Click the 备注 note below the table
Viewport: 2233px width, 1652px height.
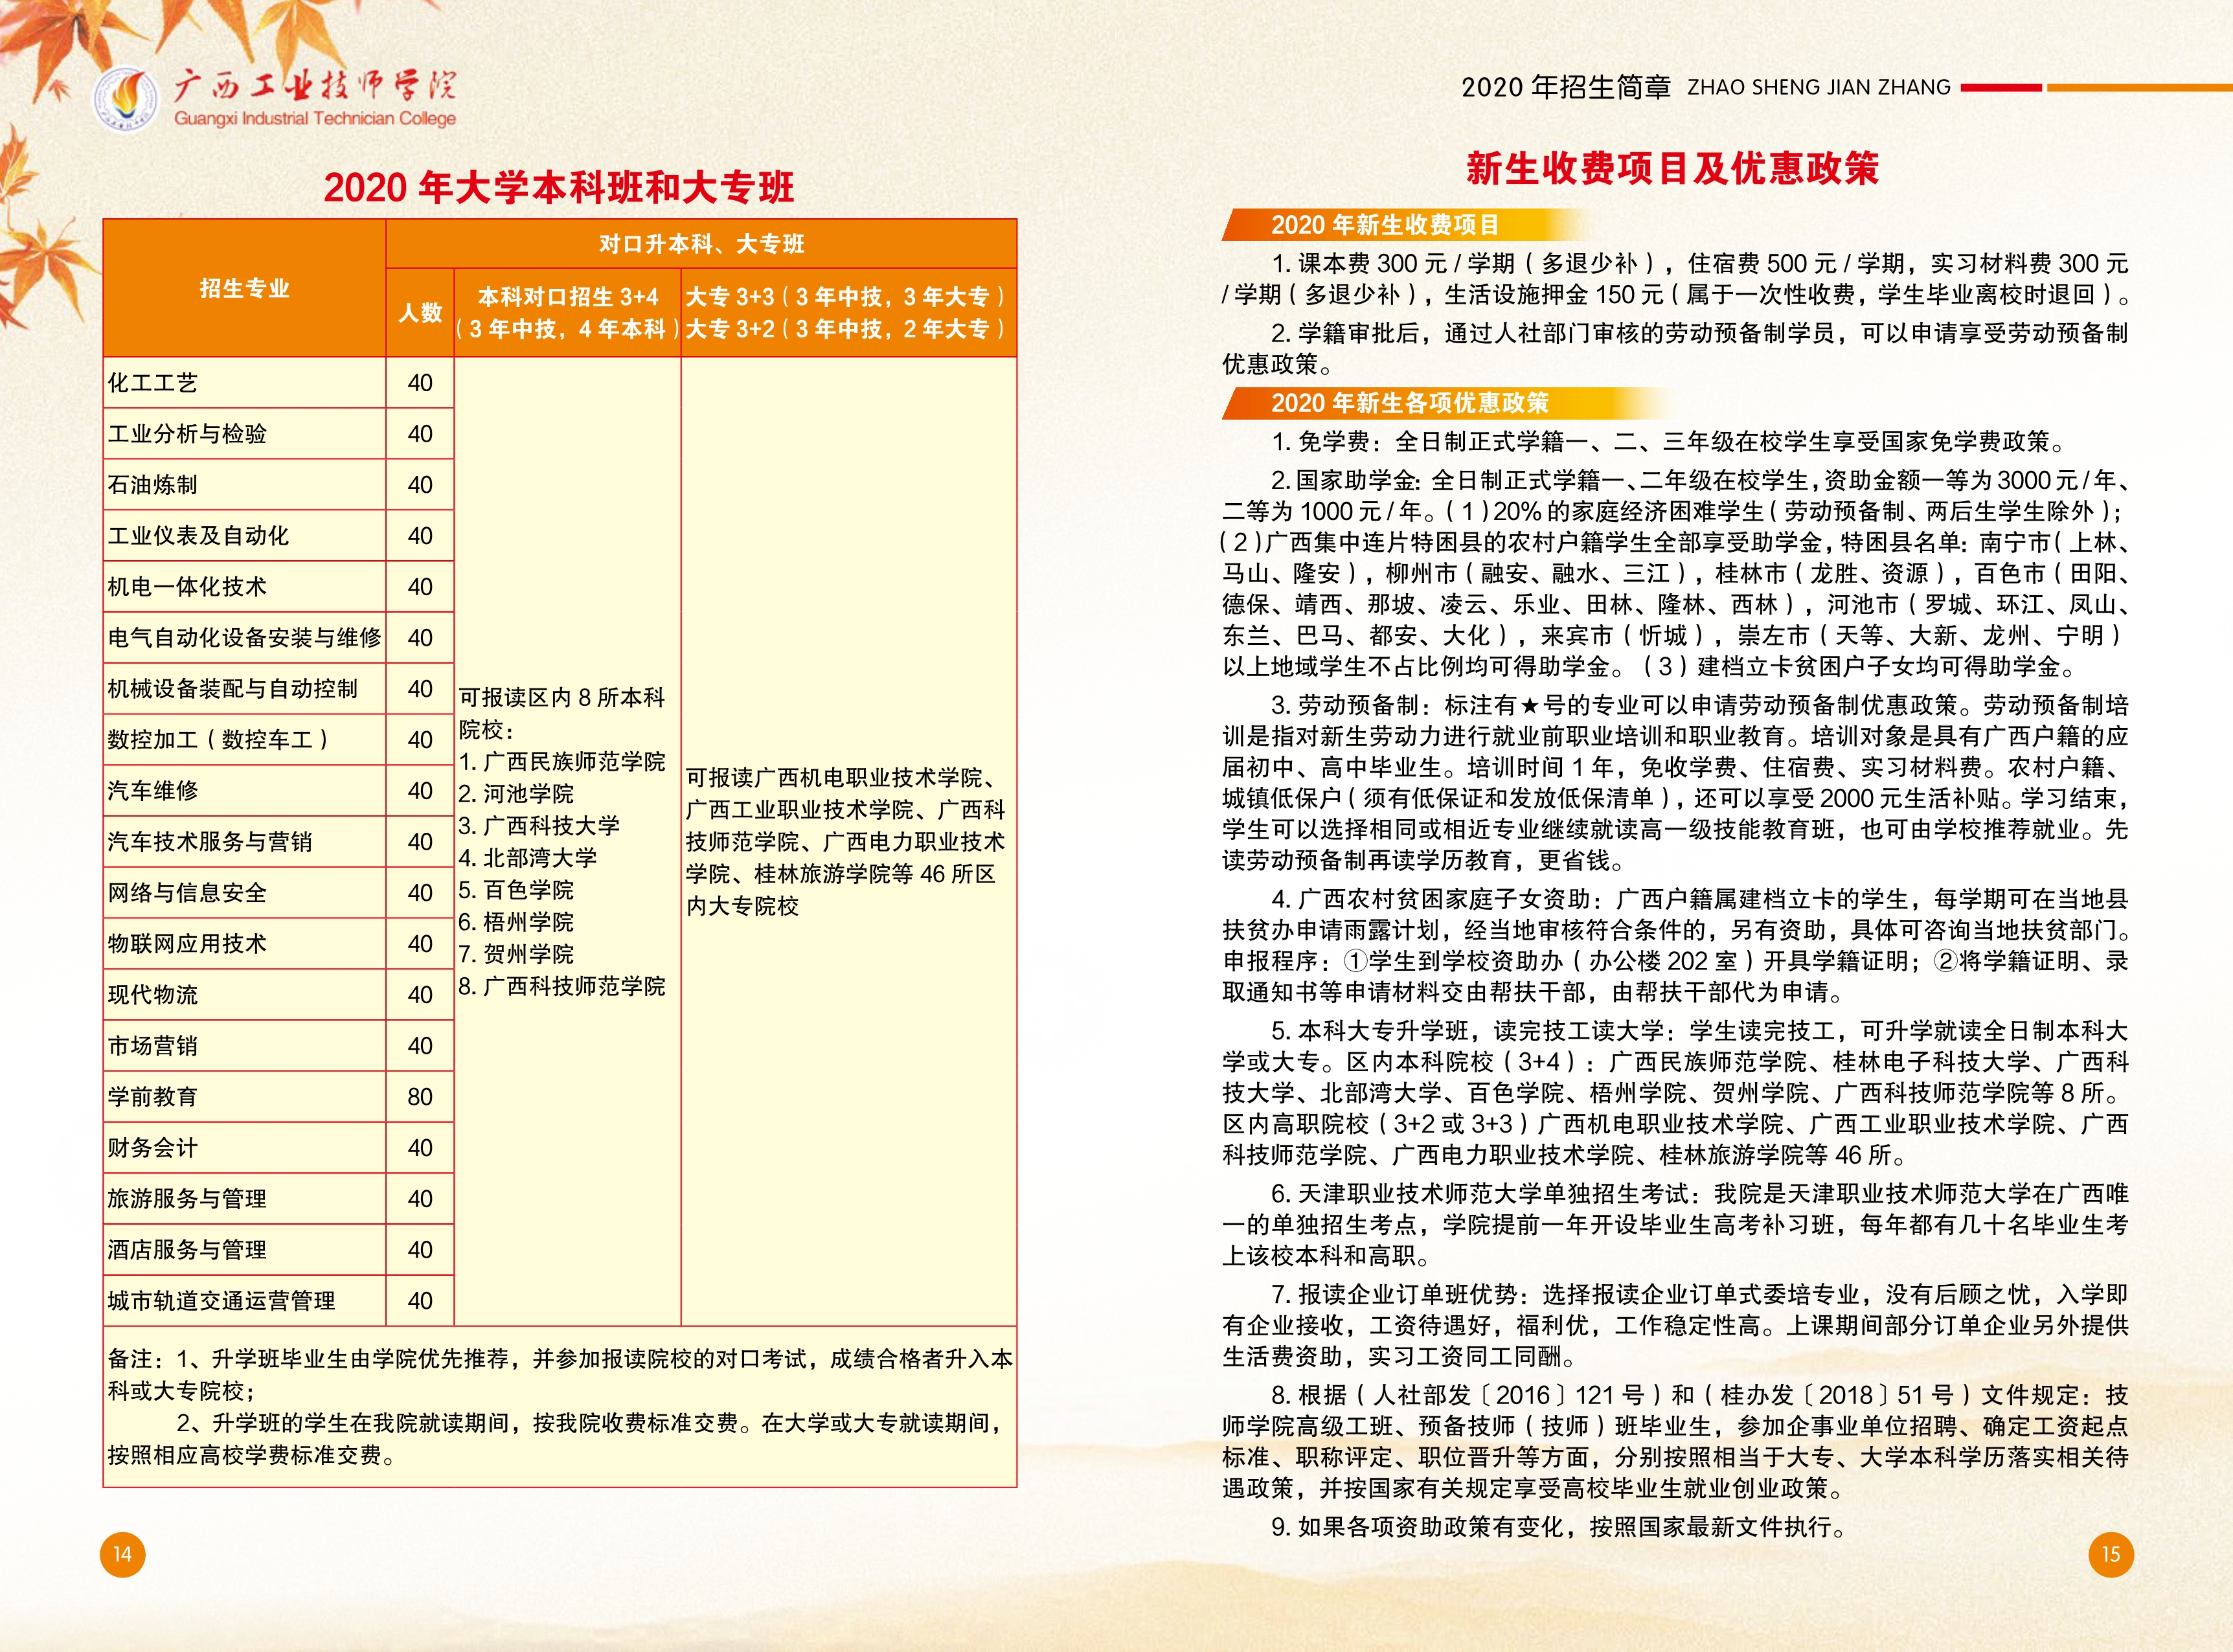(x=560, y=1407)
